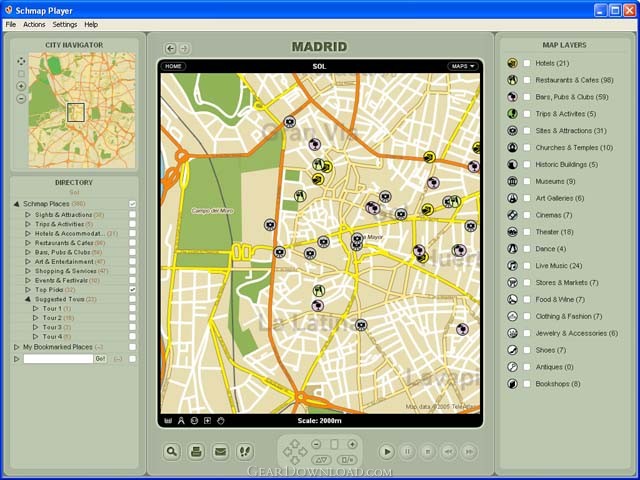Click the Trips & Activities layer icon
Image resolution: width=640 pixels, height=480 pixels.
click(x=512, y=113)
